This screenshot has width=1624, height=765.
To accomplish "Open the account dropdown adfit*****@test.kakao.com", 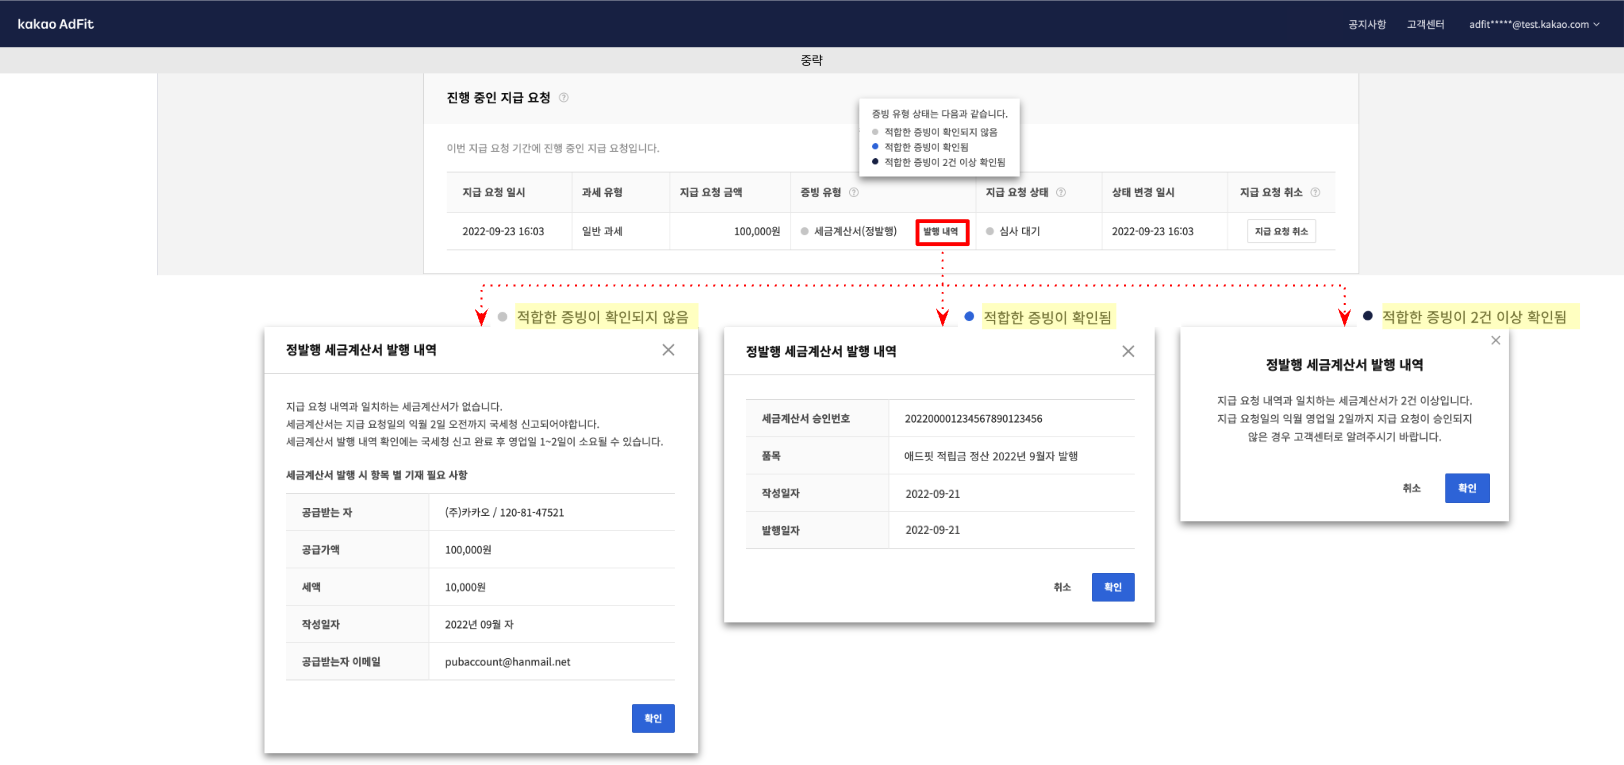I will (x=1533, y=24).
